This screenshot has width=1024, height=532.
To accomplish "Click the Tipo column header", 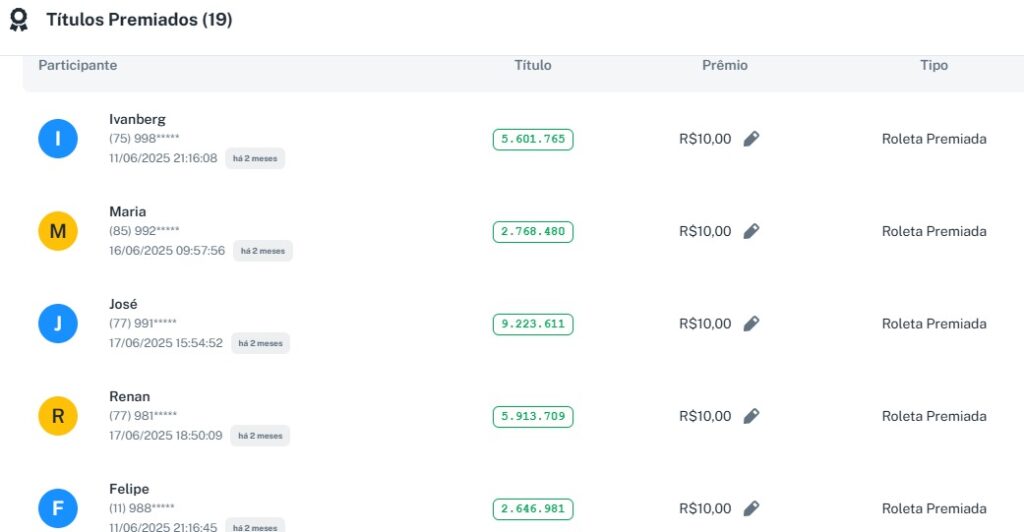I will pyautogui.click(x=934, y=66).
